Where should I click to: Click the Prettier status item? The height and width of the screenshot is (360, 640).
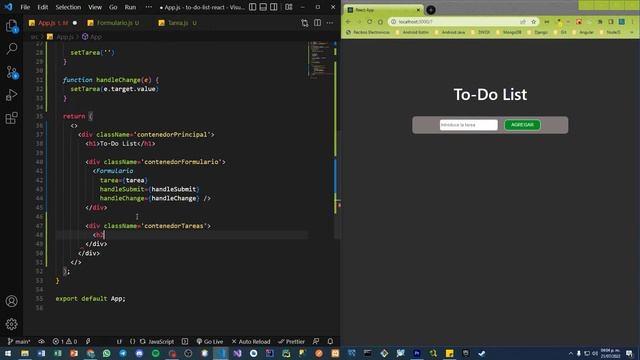(291, 341)
